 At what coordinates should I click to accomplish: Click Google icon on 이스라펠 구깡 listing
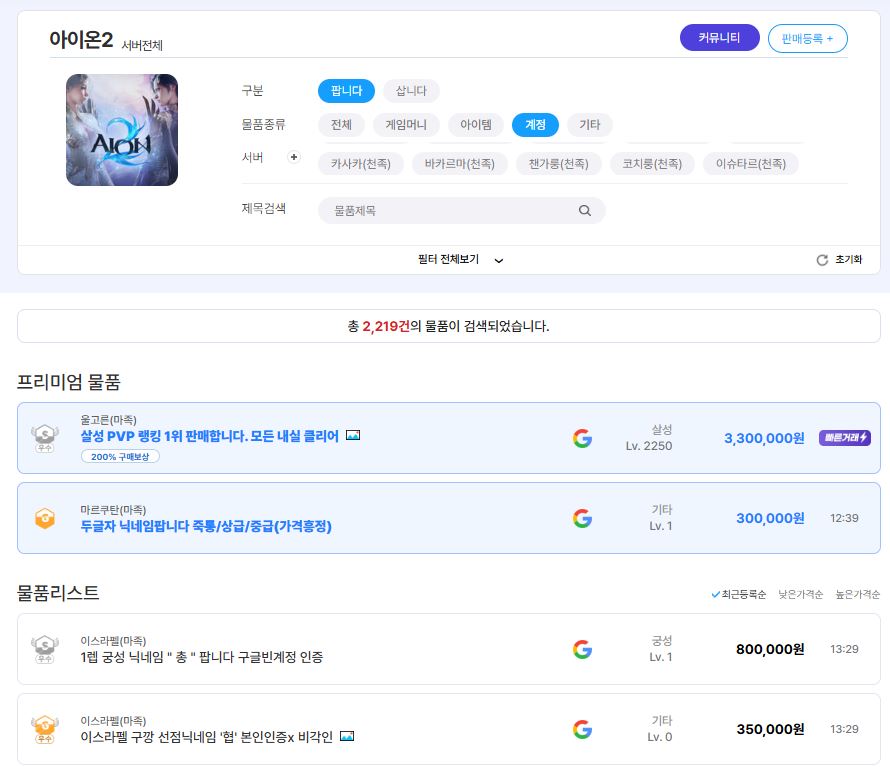click(x=582, y=729)
